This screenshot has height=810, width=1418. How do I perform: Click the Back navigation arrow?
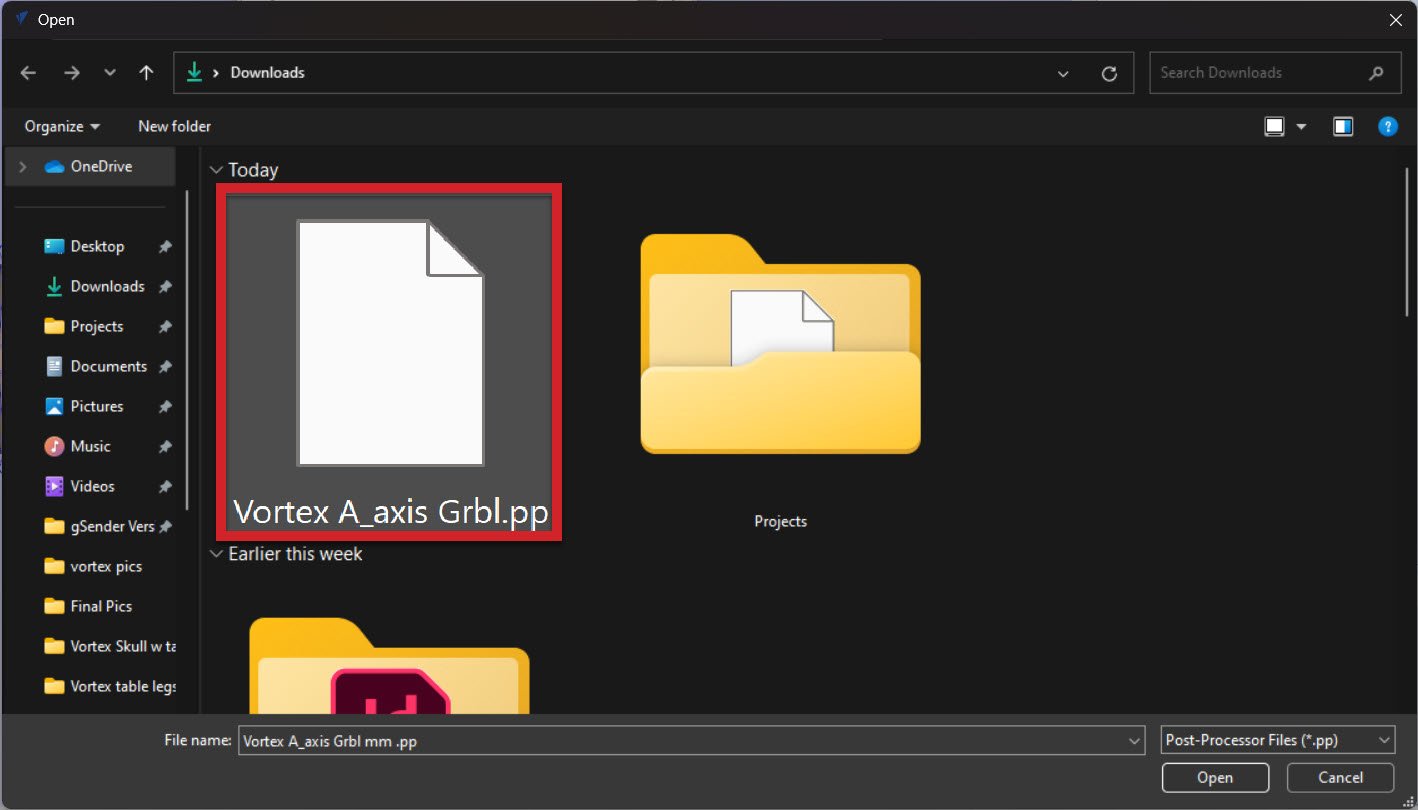[x=28, y=73]
